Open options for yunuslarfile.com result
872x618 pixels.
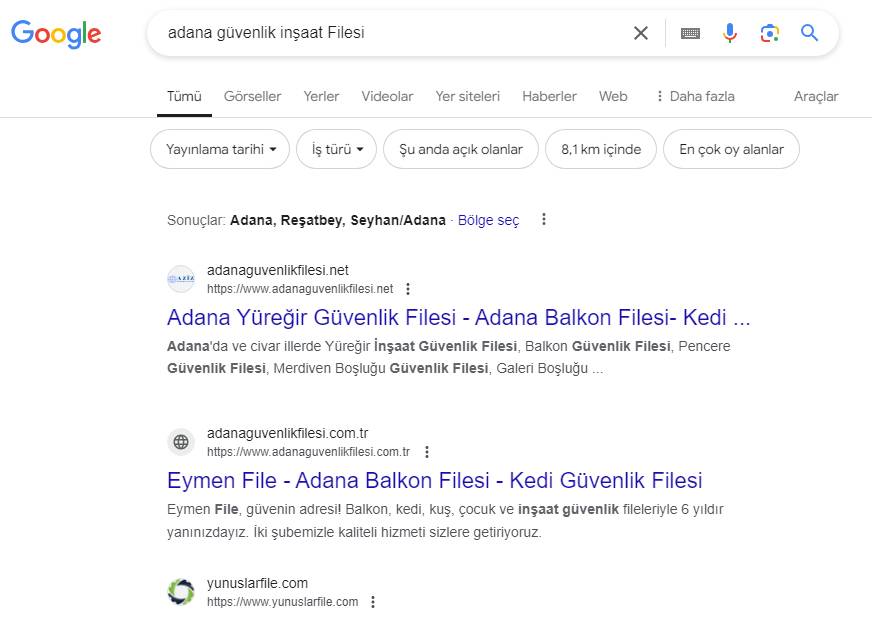tap(373, 602)
